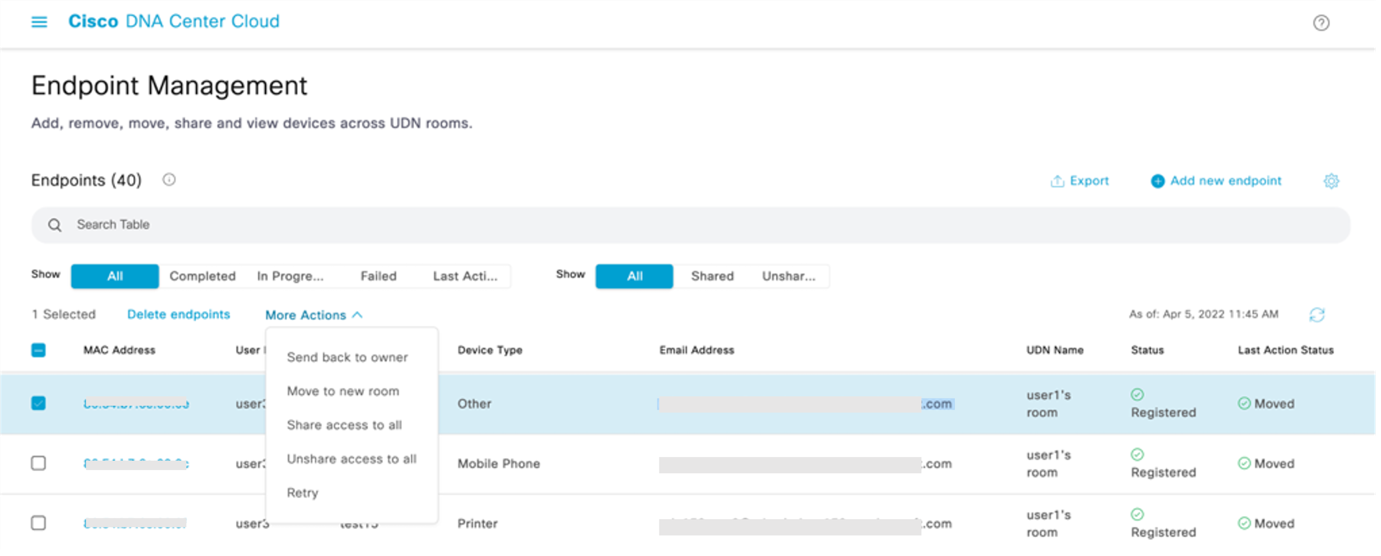Open the hamburger navigation menu

pyautogui.click(x=39, y=22)
